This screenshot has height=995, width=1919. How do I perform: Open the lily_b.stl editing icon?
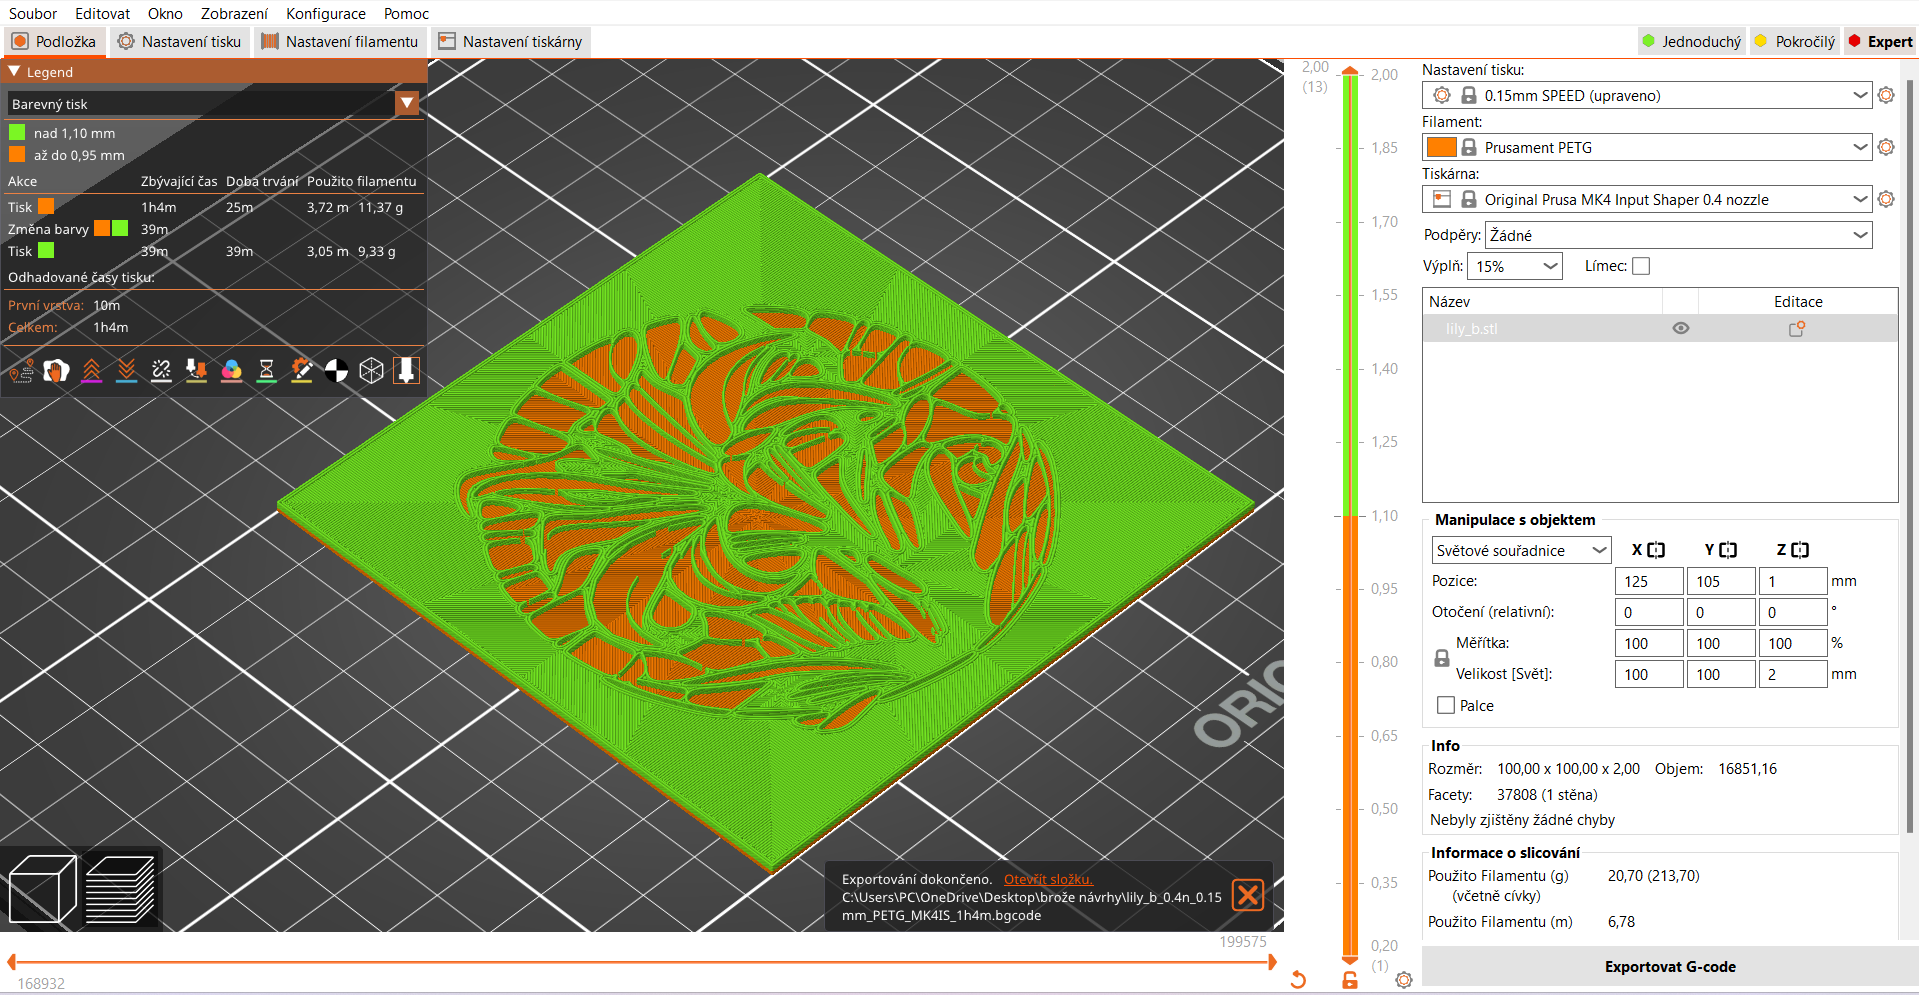tap(1797, 329)
